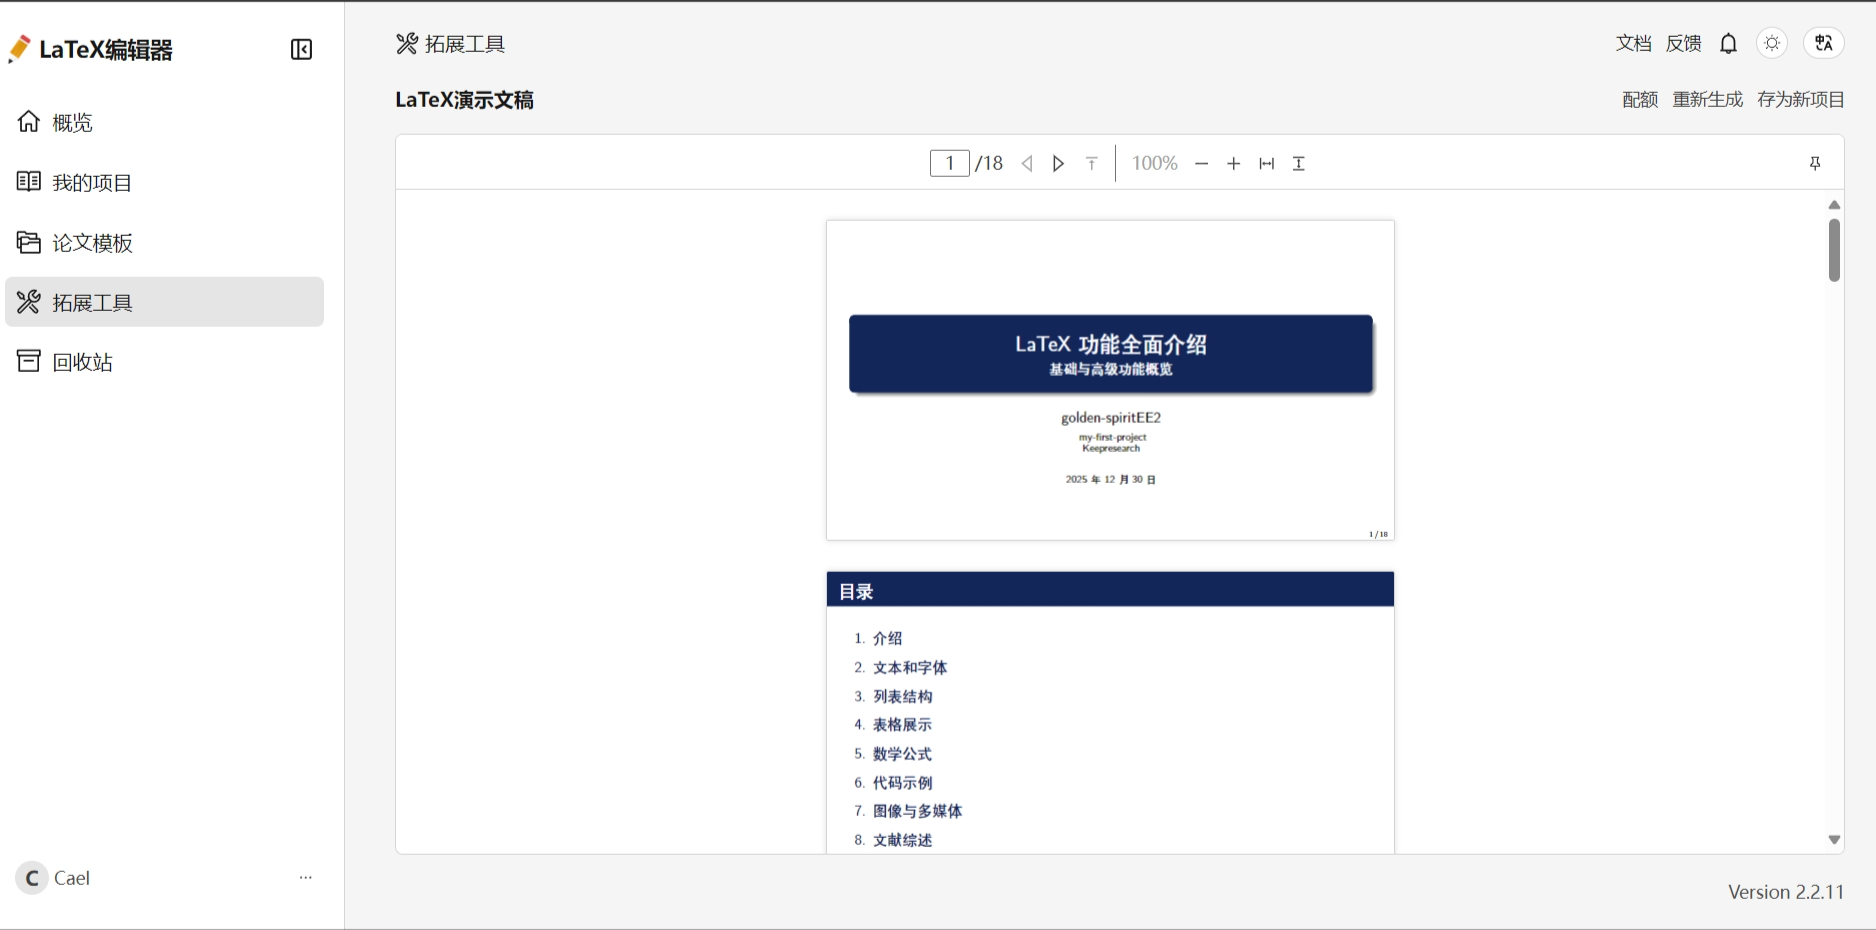Click the 重新生成 button
This screenshot has height=930, width=1876.
(1707, 100)
